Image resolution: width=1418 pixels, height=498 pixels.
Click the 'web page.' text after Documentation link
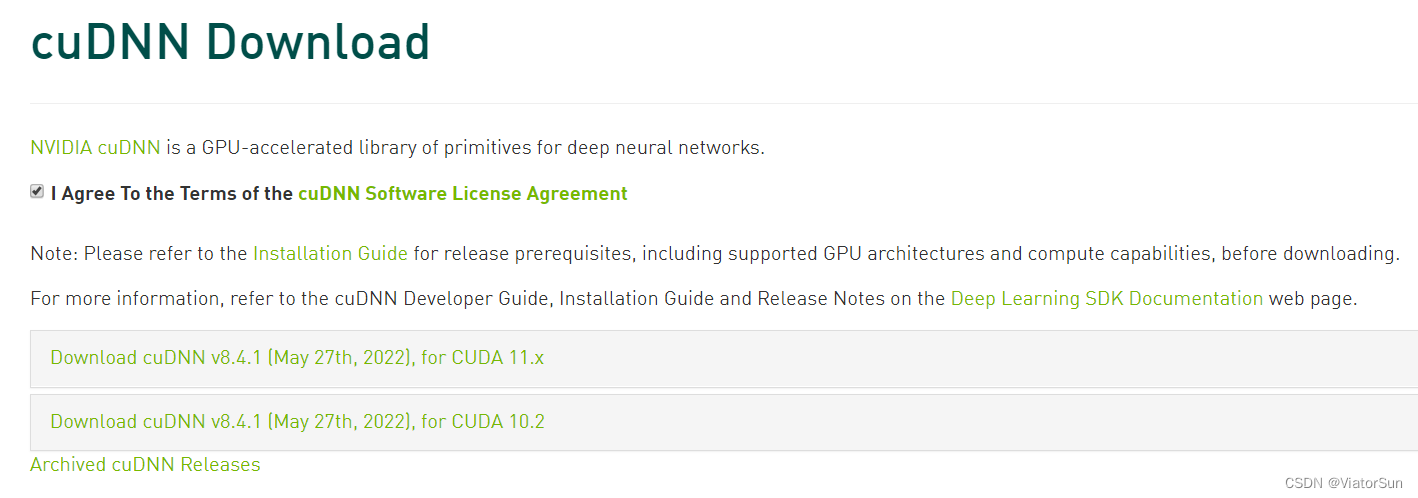[x=1312, y=298]
